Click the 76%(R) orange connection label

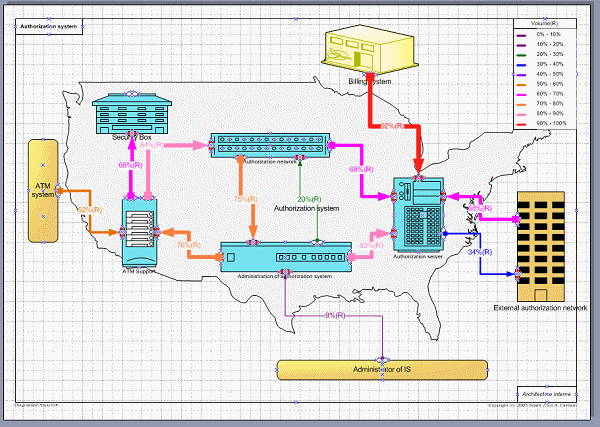pyautogui.click(x=189, y=245)
